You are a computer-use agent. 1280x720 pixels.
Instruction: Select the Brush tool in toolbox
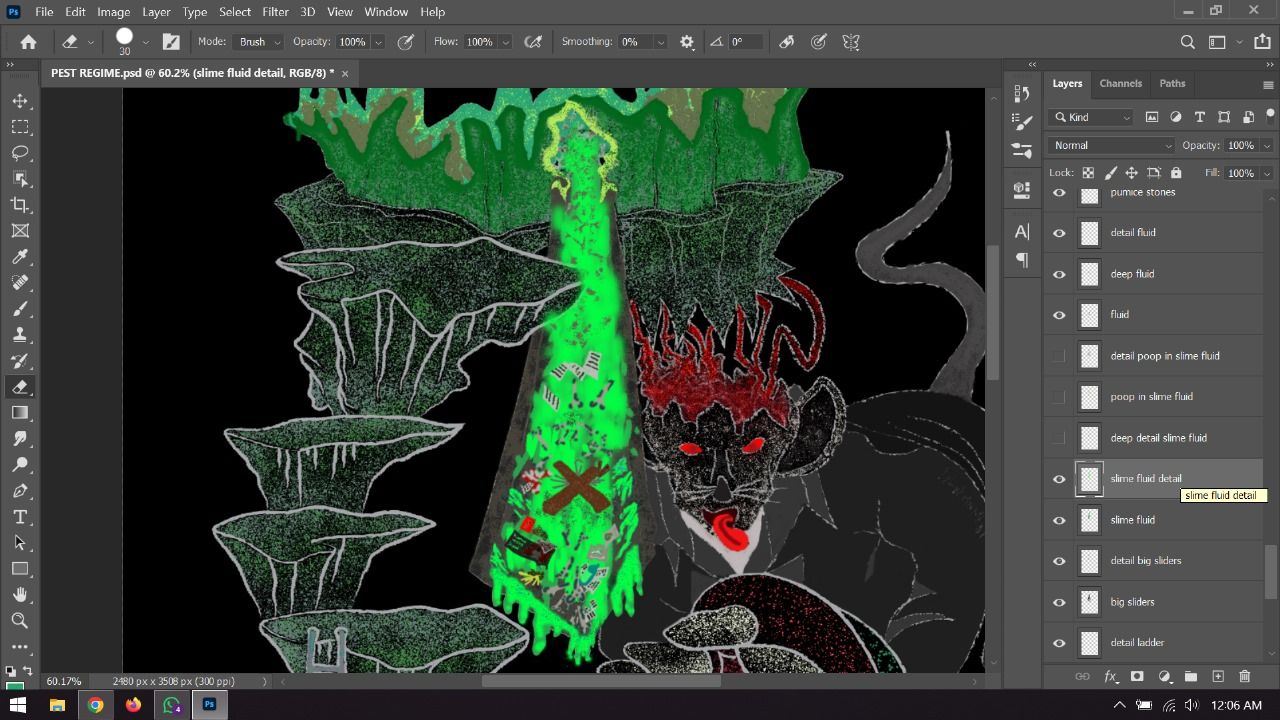pos(19,309)
